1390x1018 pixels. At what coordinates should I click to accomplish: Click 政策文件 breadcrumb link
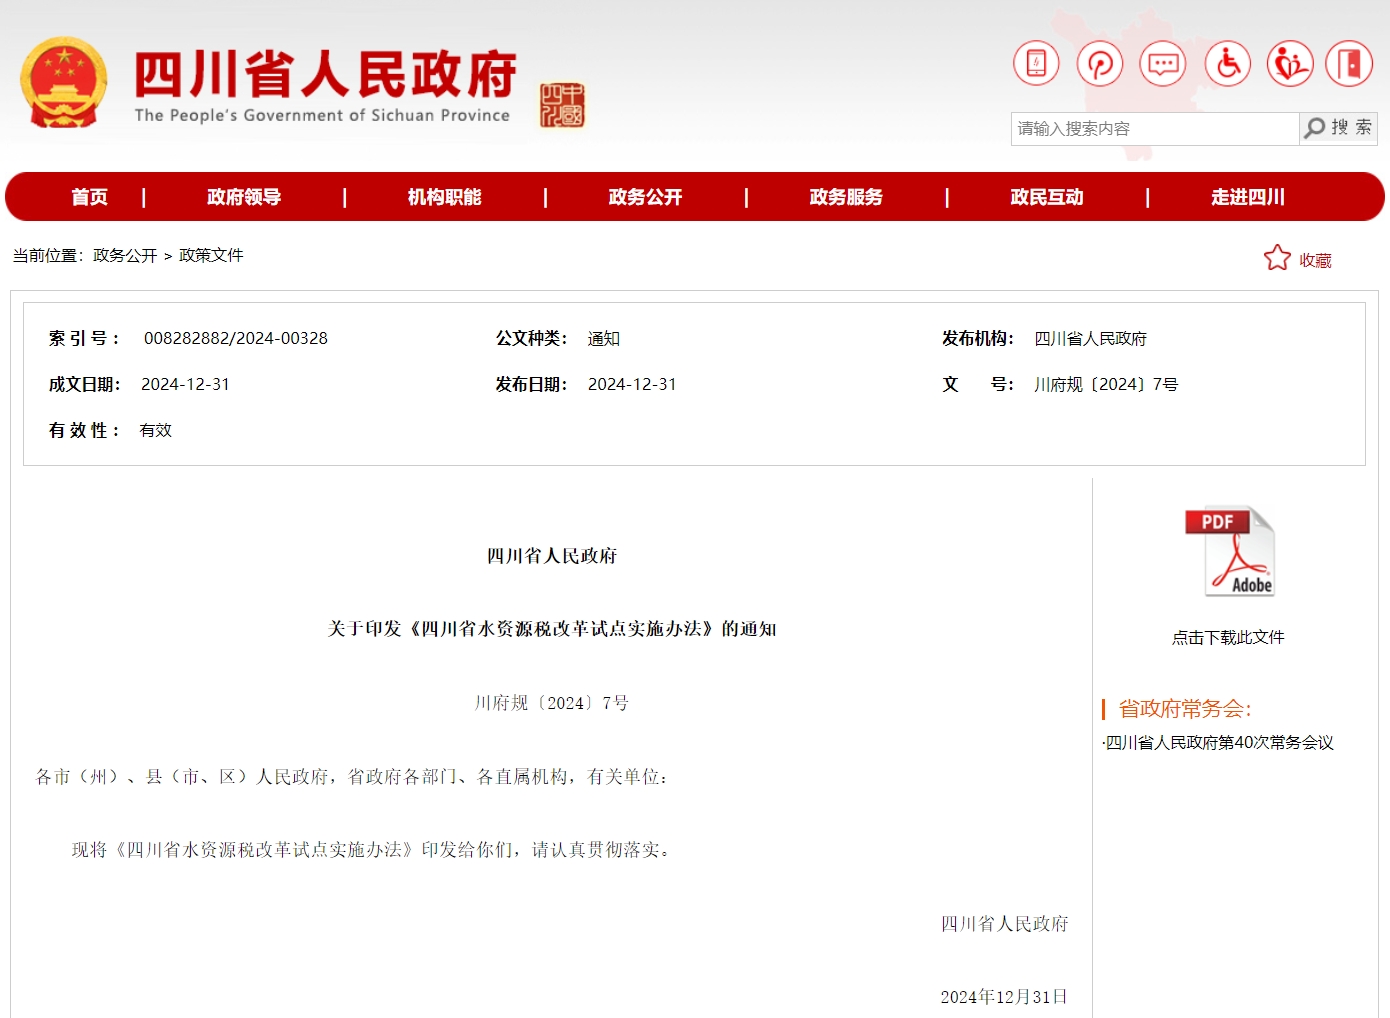[211, 255]
